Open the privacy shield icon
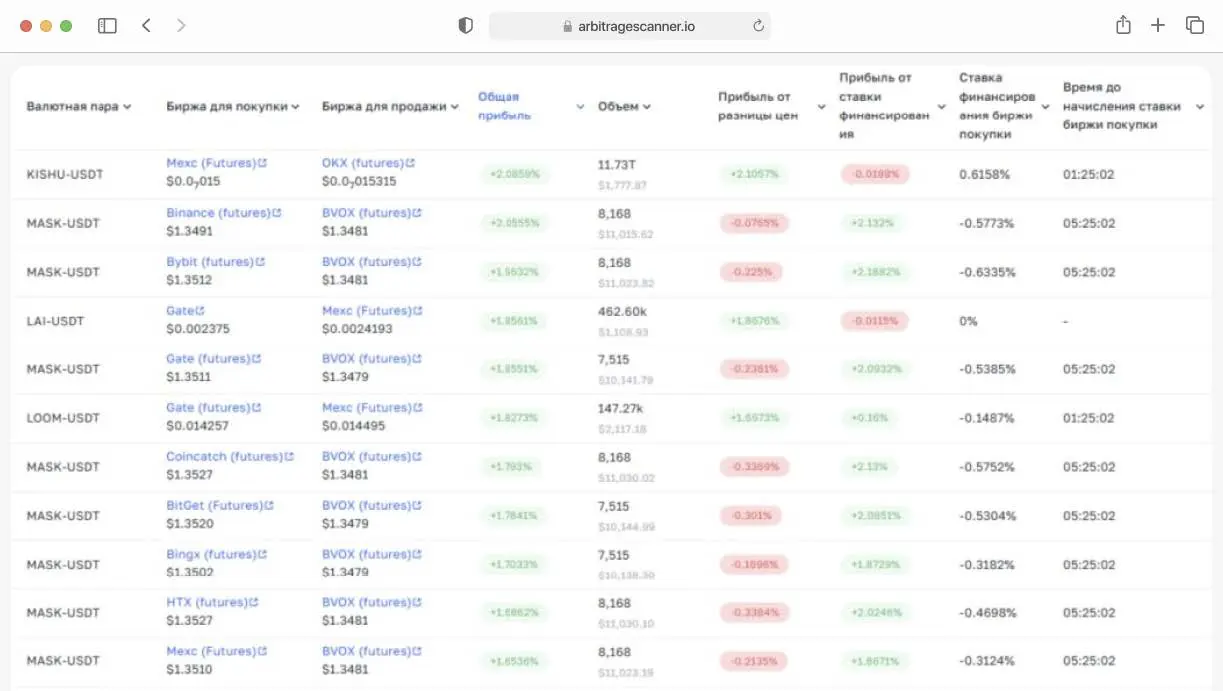Screen dimensions: 1223x691 click(x=465, y=26)
